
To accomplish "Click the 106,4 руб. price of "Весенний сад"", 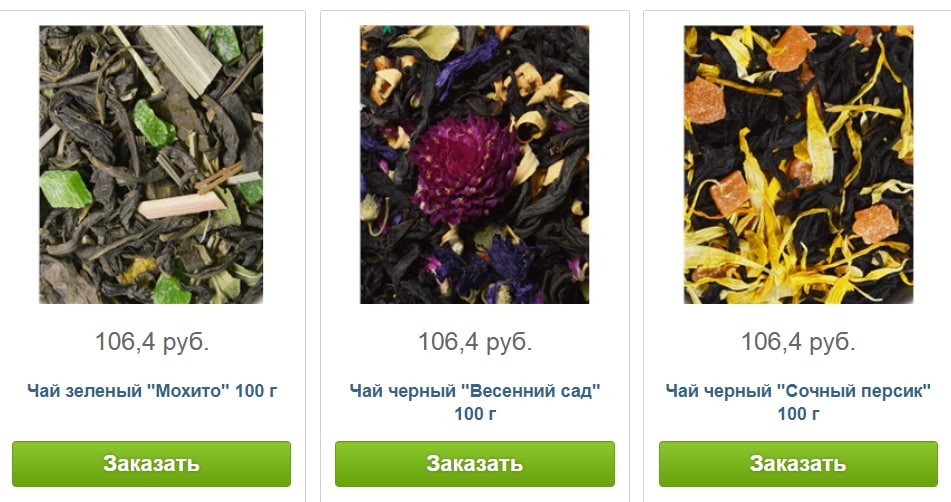I will (475, 342).
